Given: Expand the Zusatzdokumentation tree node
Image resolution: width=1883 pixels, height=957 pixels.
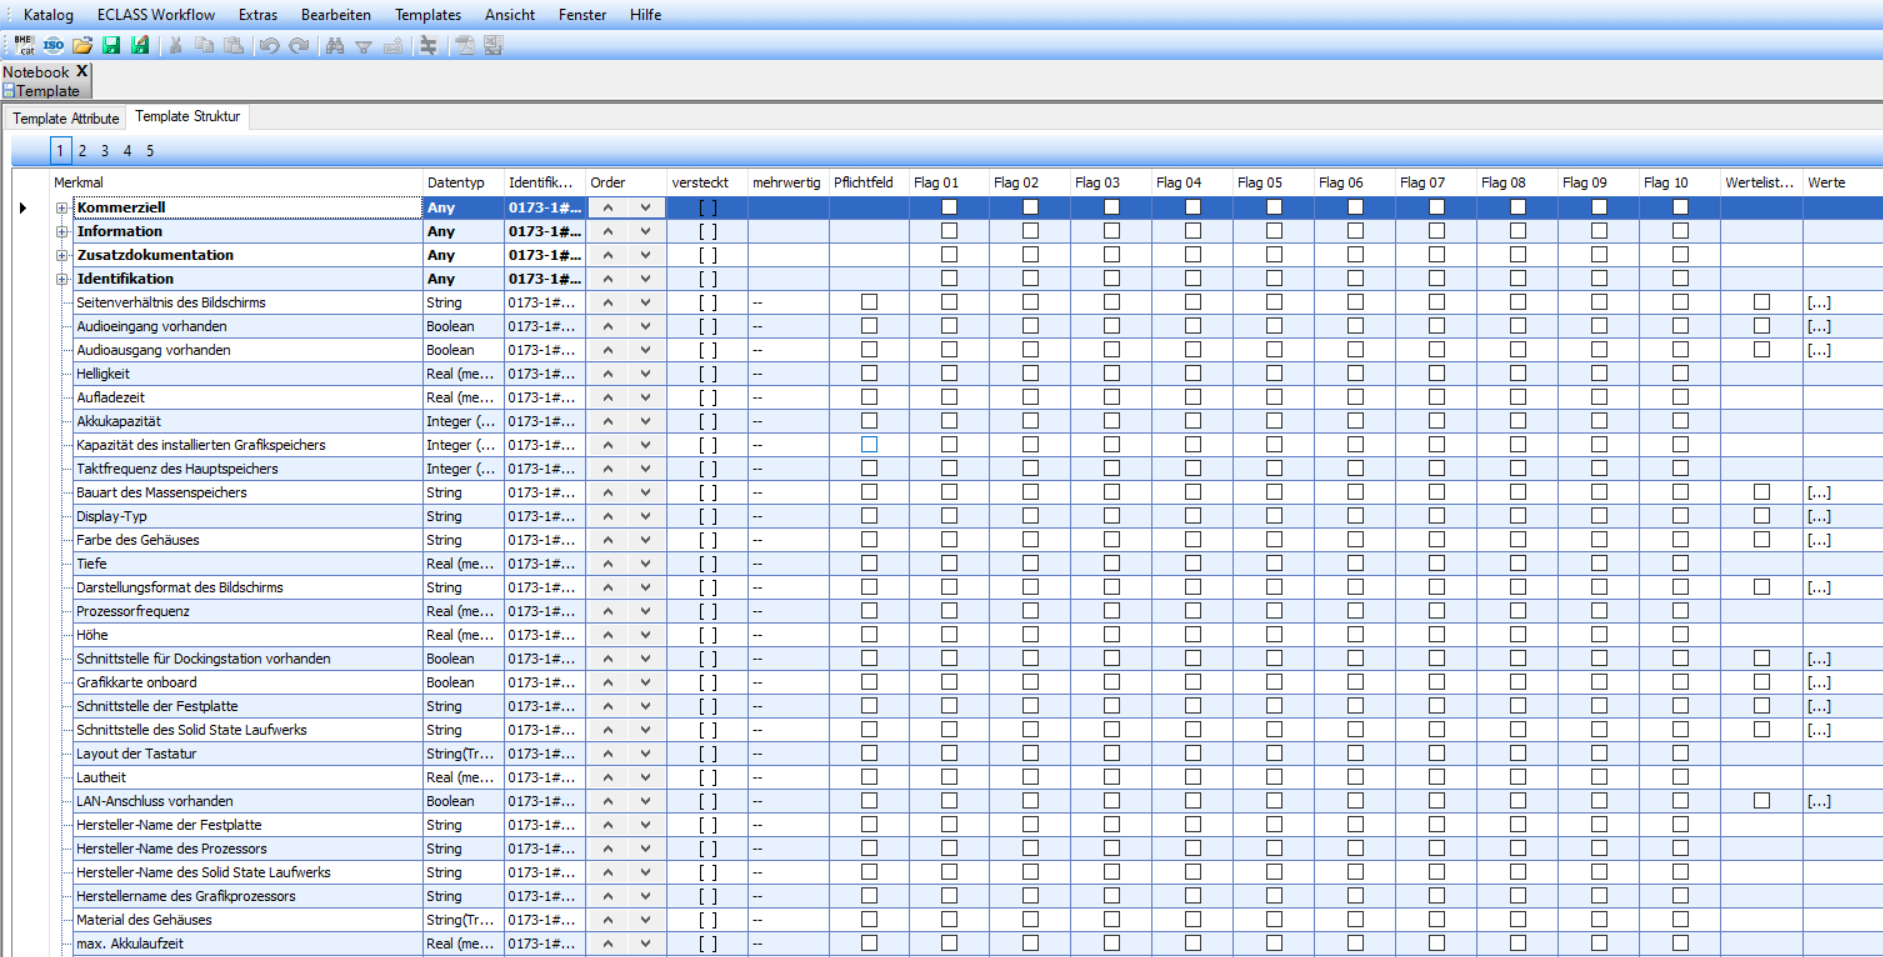Looking at the screenshot, I should (x=62, y=255).
